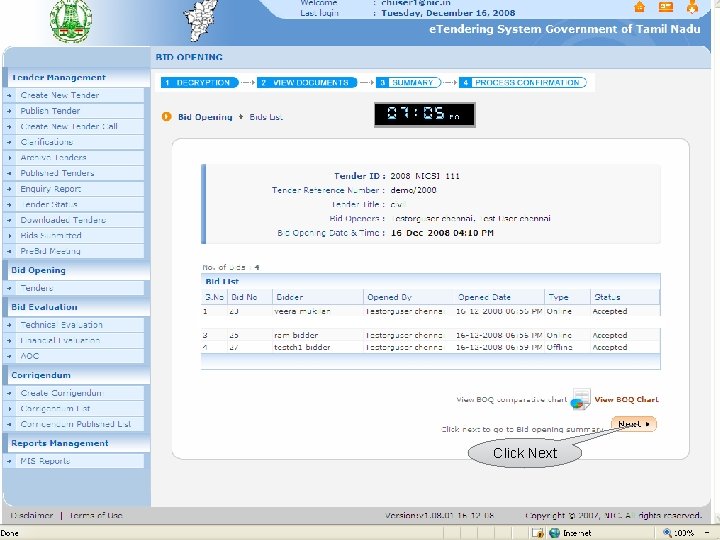Open Downloaded Tenders menu item

(x=63, y=220)
